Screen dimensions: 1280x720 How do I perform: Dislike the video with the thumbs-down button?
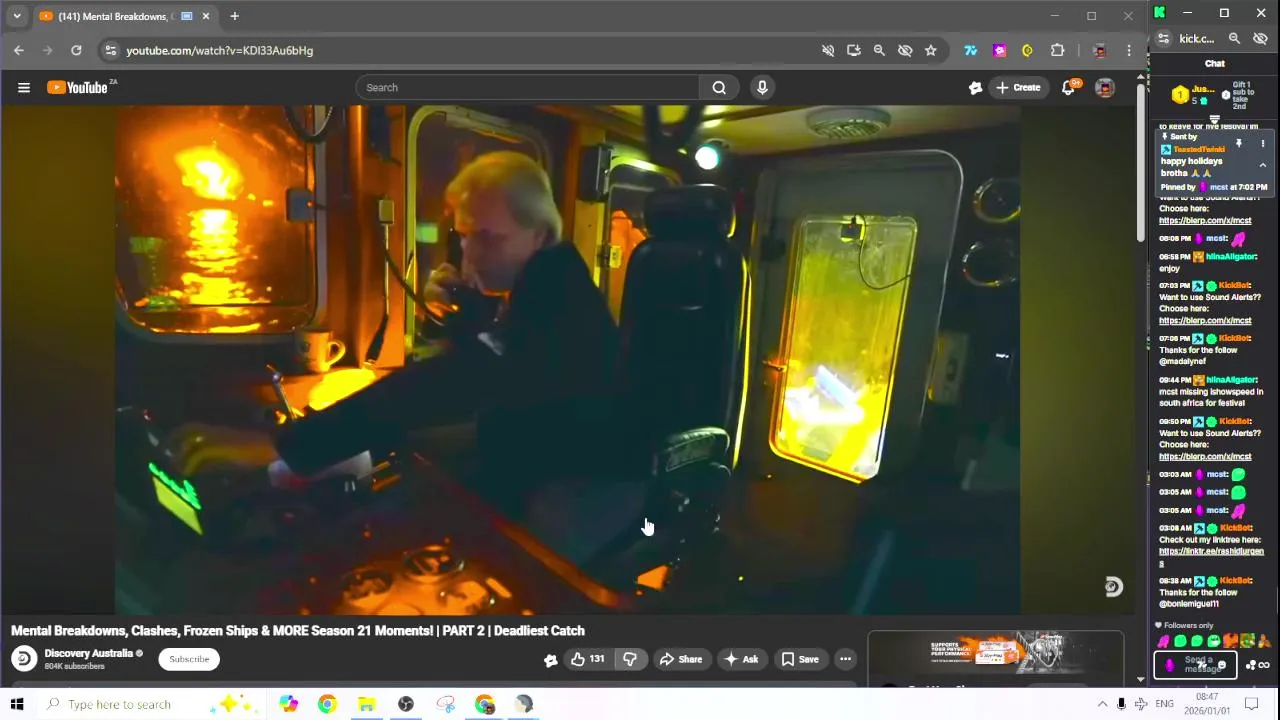pyautogui.click(x=630, y=659)
